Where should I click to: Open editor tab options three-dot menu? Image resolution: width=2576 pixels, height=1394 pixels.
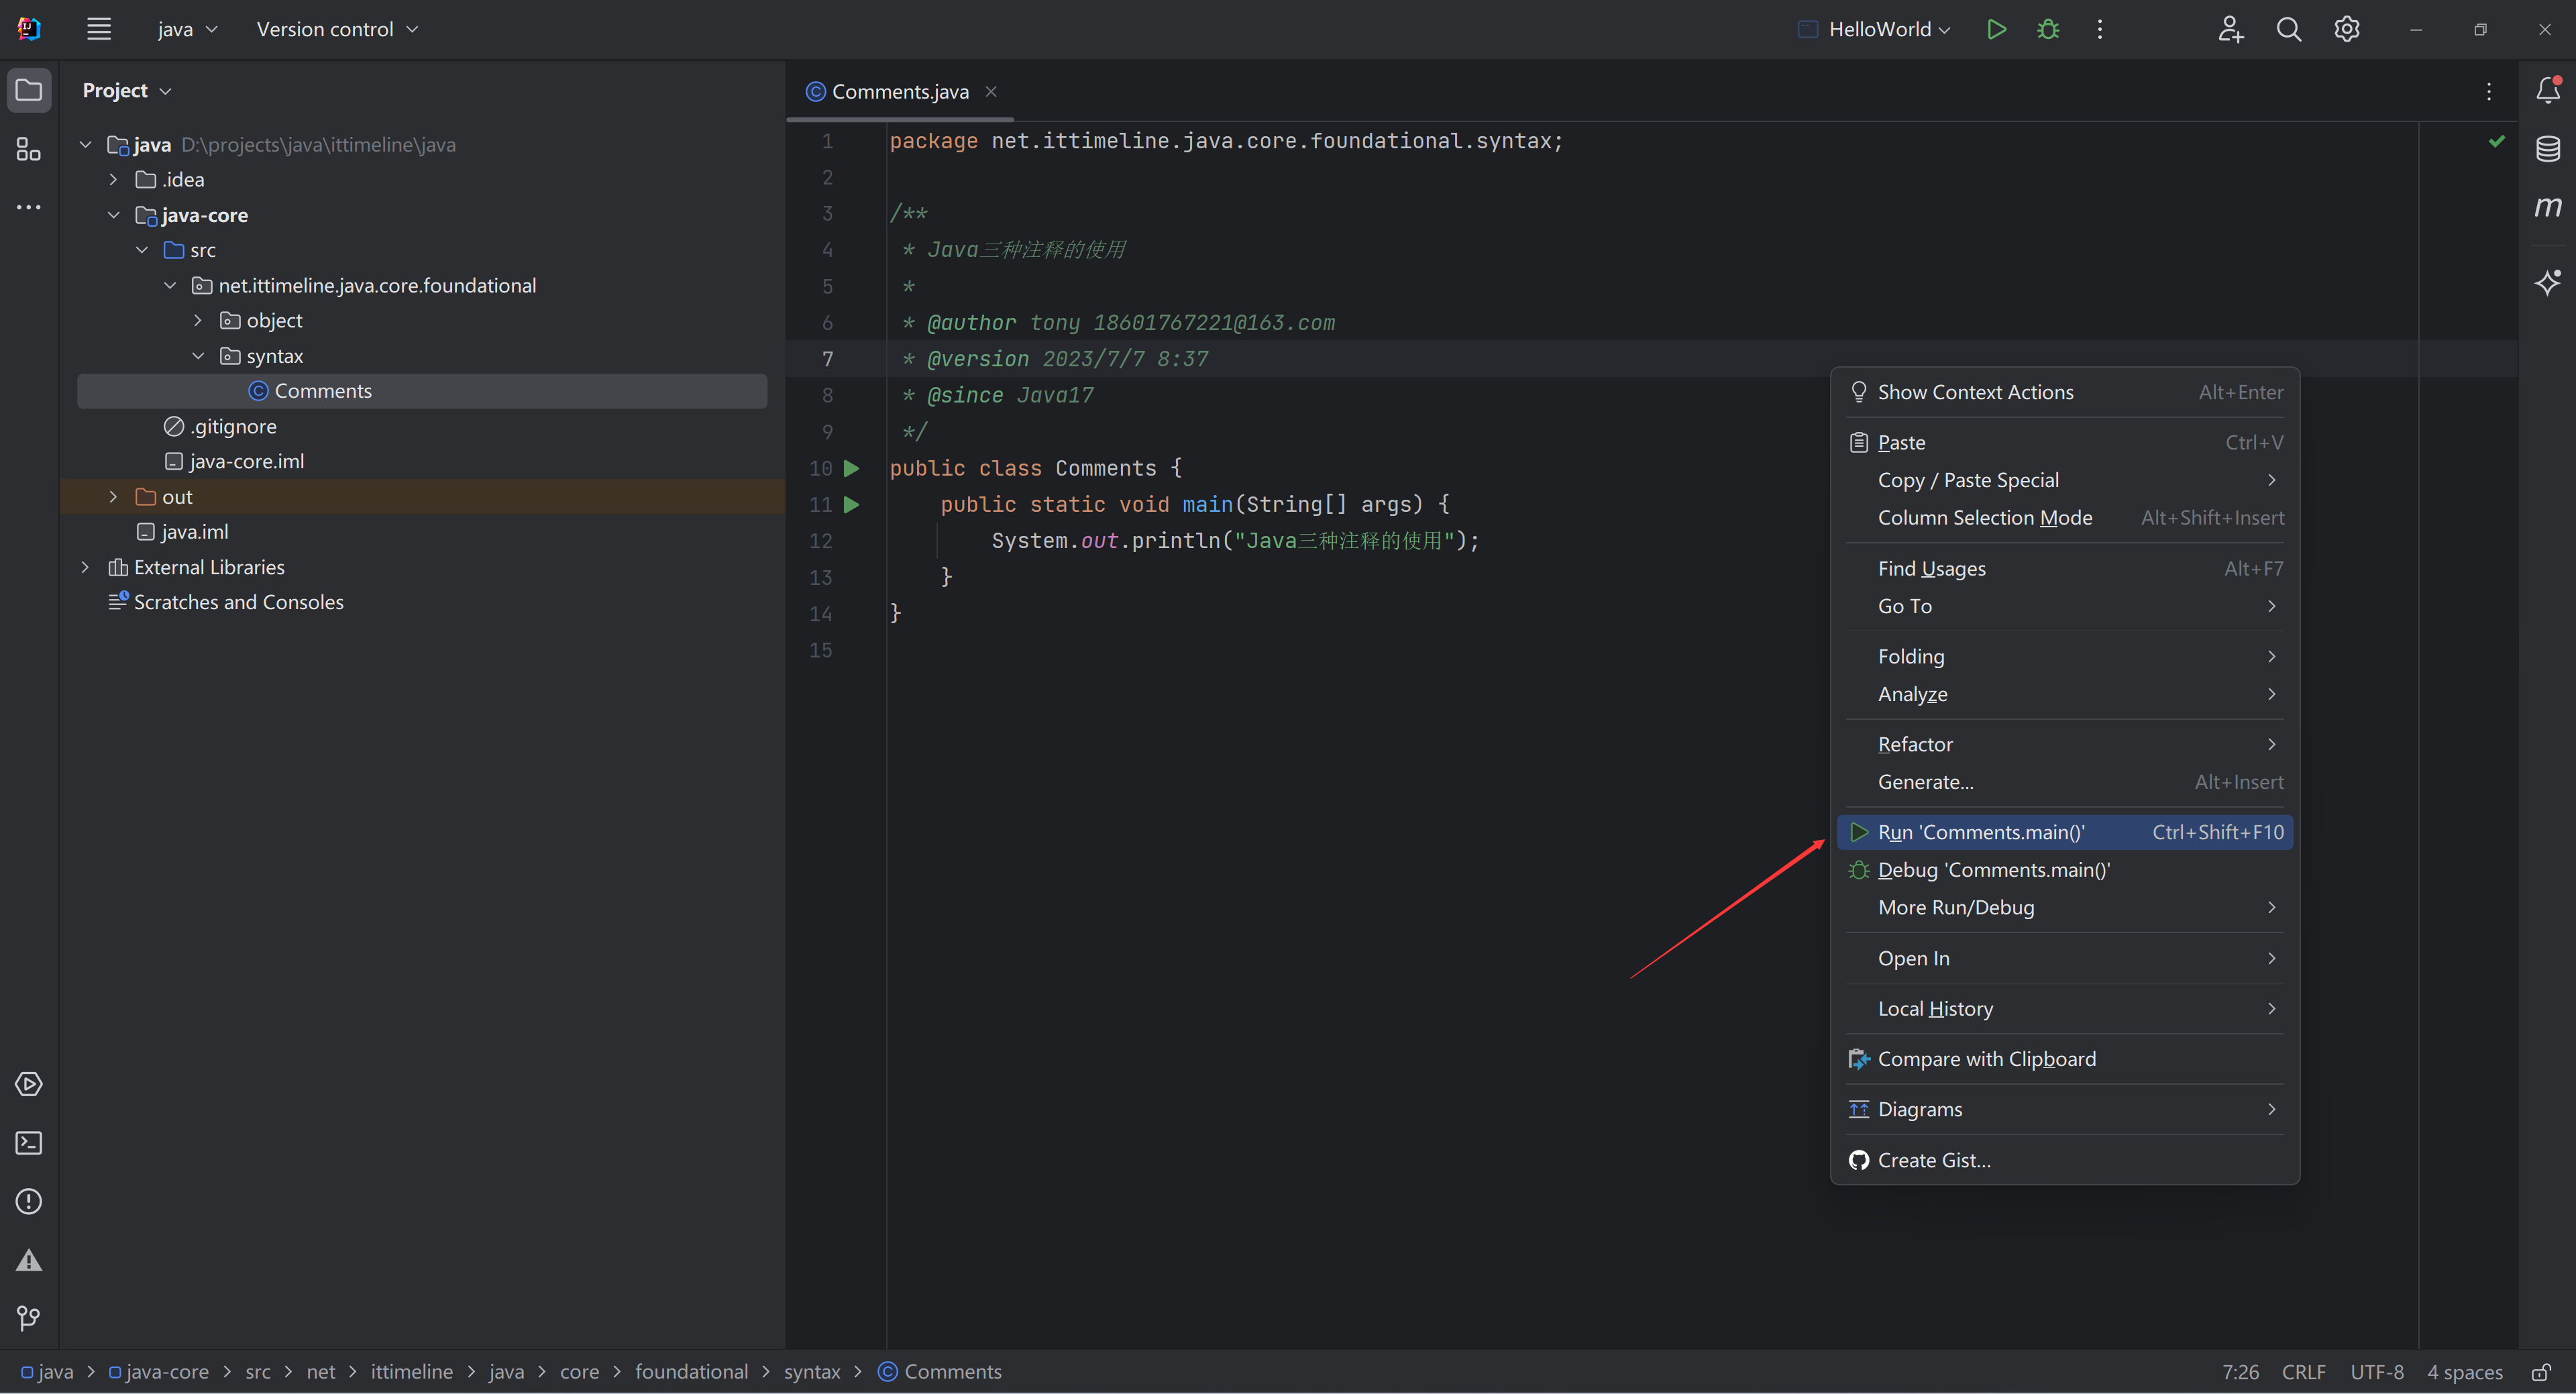[x=2489, y=91]
